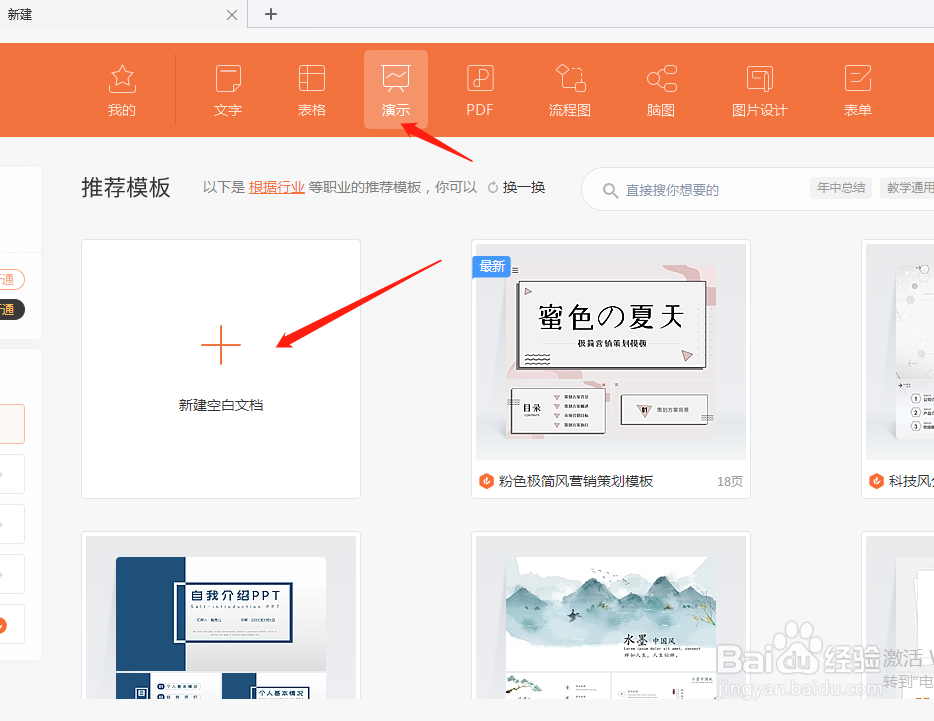Click the orange badge beside 科技风

coord(876,481)
